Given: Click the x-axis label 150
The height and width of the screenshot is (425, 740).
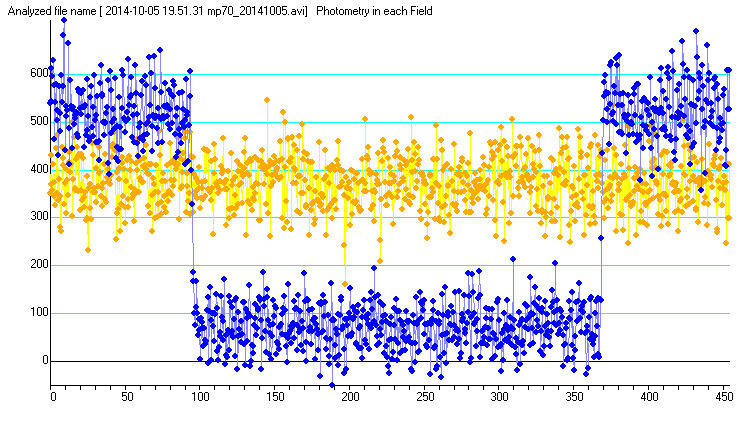Looking at the screenshot, I should (275, 397).
